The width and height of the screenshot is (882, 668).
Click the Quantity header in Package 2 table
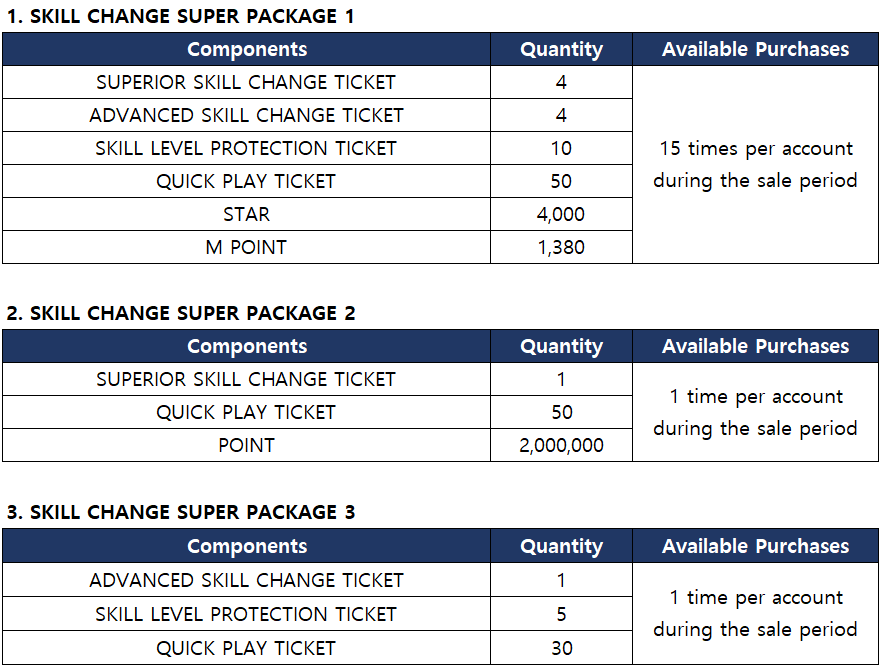pos(561,346)
